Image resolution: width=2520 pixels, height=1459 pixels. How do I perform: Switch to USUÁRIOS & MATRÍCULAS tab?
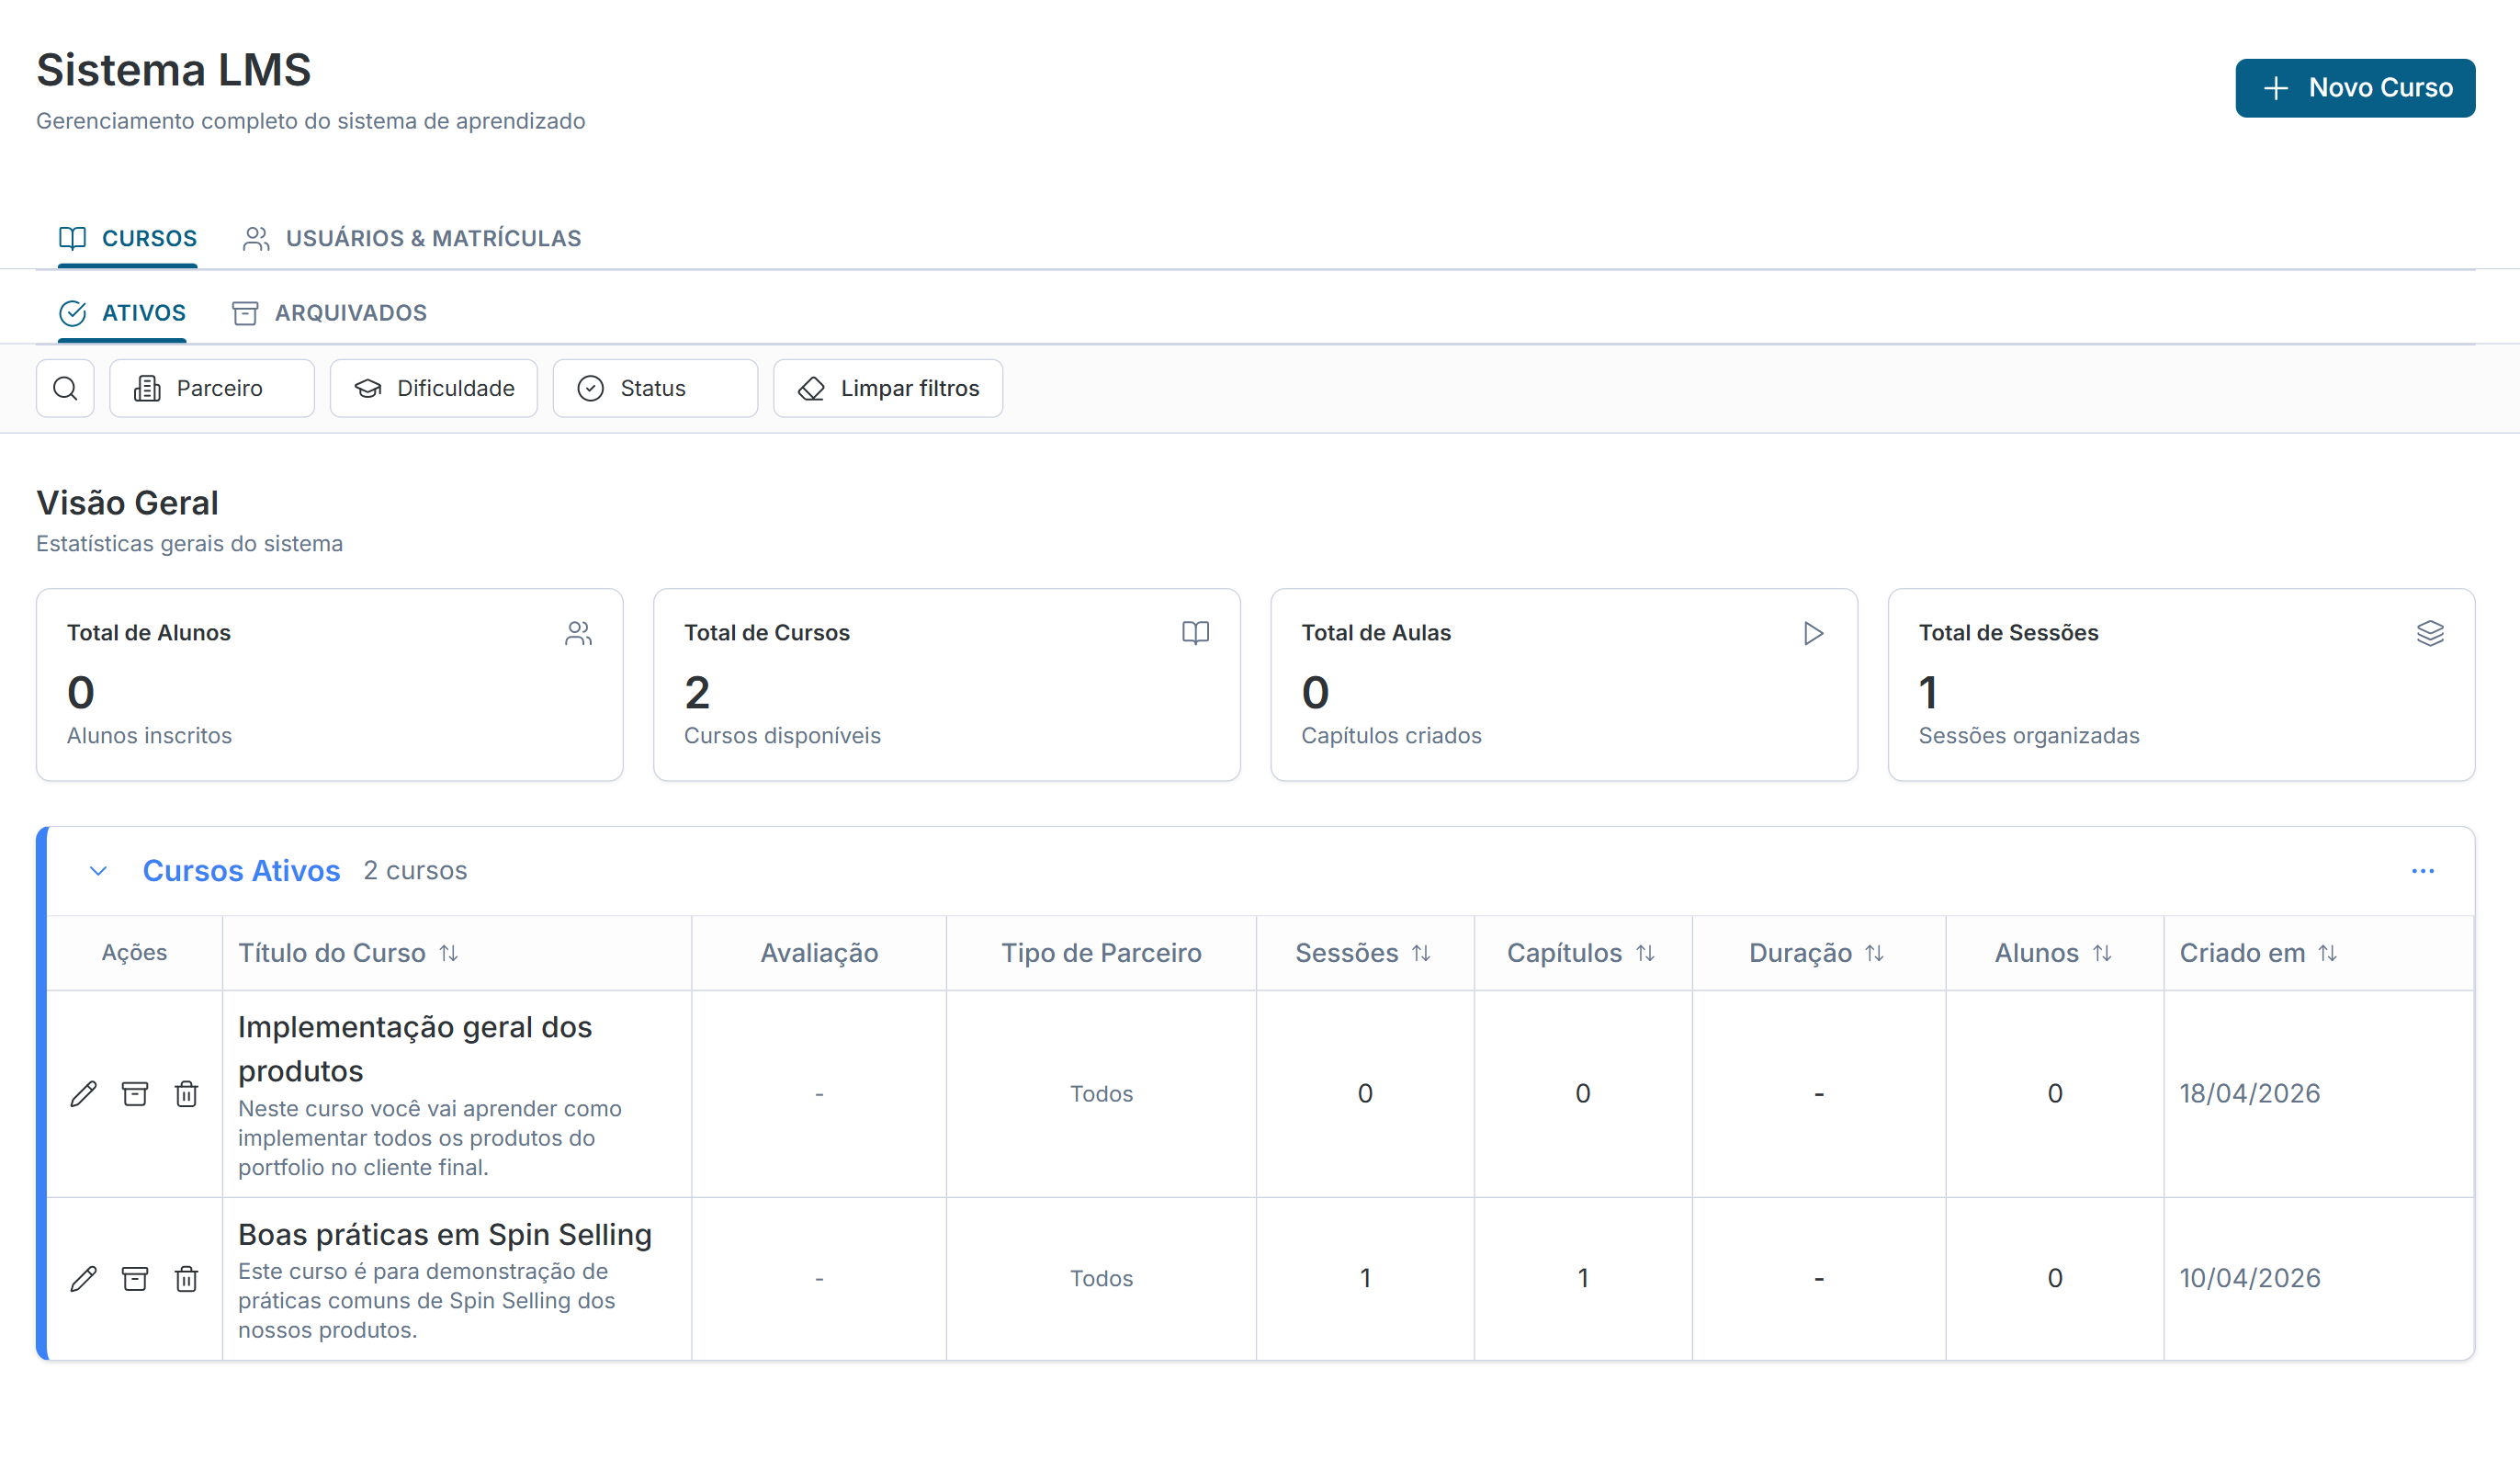pos(411,238)
